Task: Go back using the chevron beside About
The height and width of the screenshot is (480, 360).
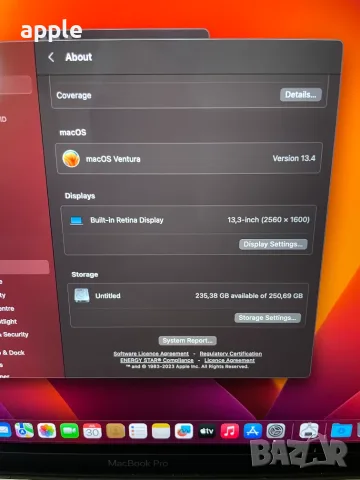Action: (51, 57)
